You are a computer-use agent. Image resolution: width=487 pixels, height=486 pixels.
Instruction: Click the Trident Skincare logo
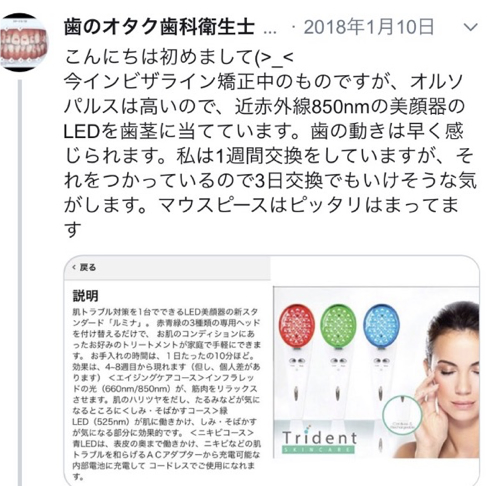pyautogui.click(x=319, y=440)
